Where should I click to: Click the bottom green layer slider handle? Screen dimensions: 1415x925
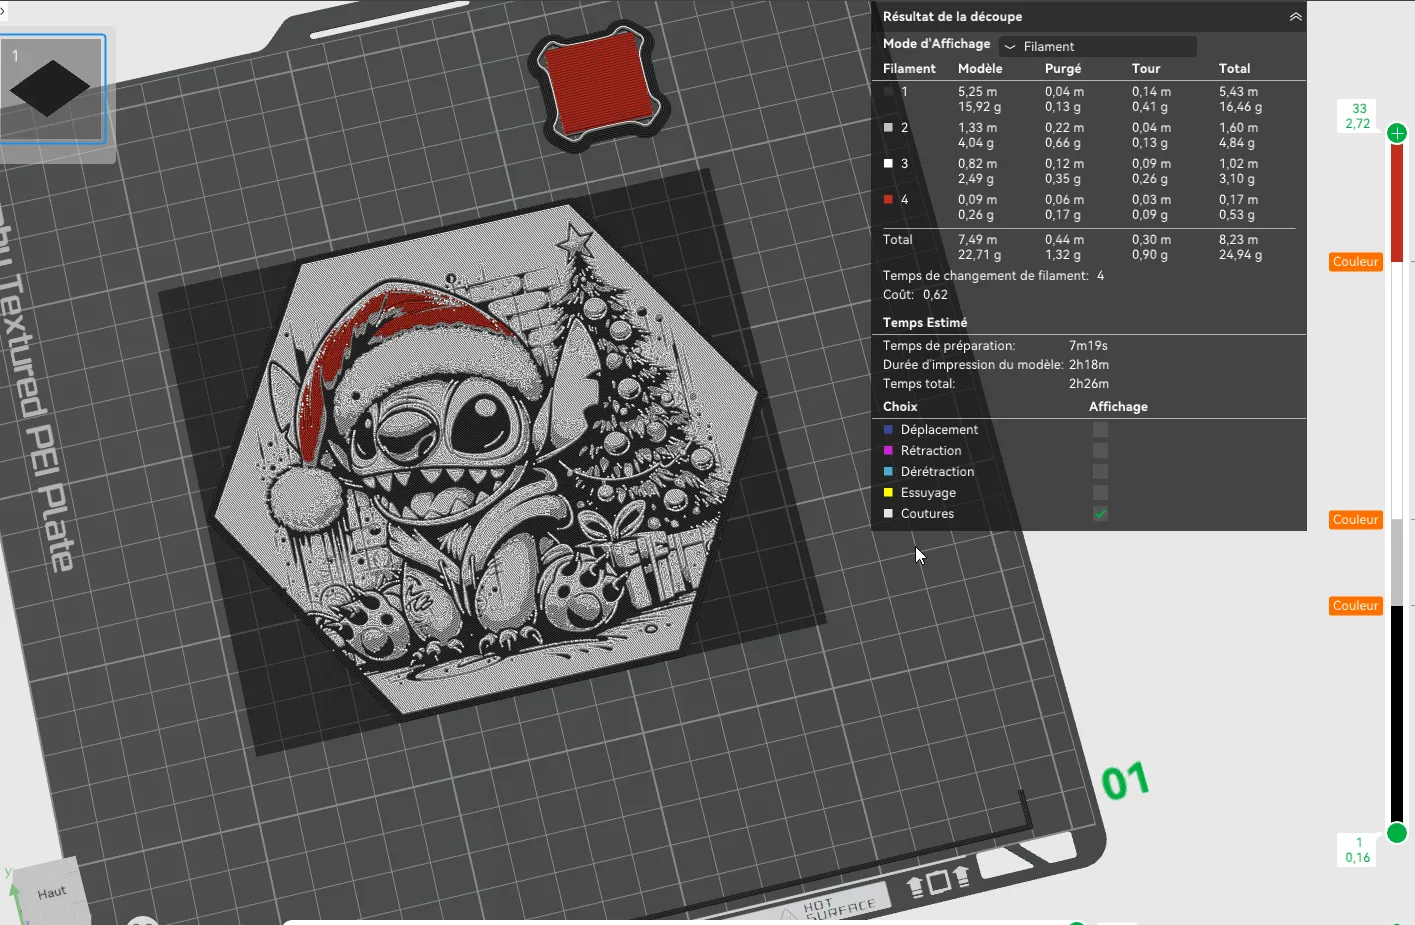coord(1397,832)
